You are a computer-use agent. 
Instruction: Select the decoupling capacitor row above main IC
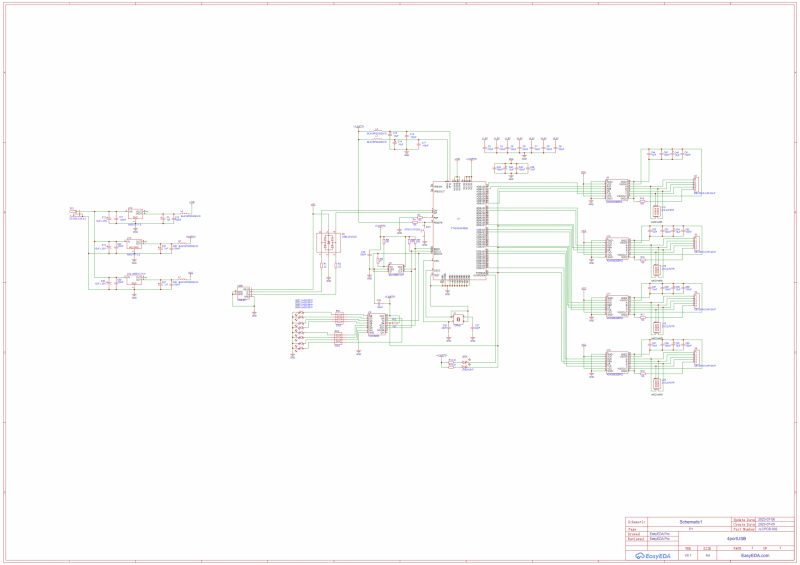coord(520,147)
